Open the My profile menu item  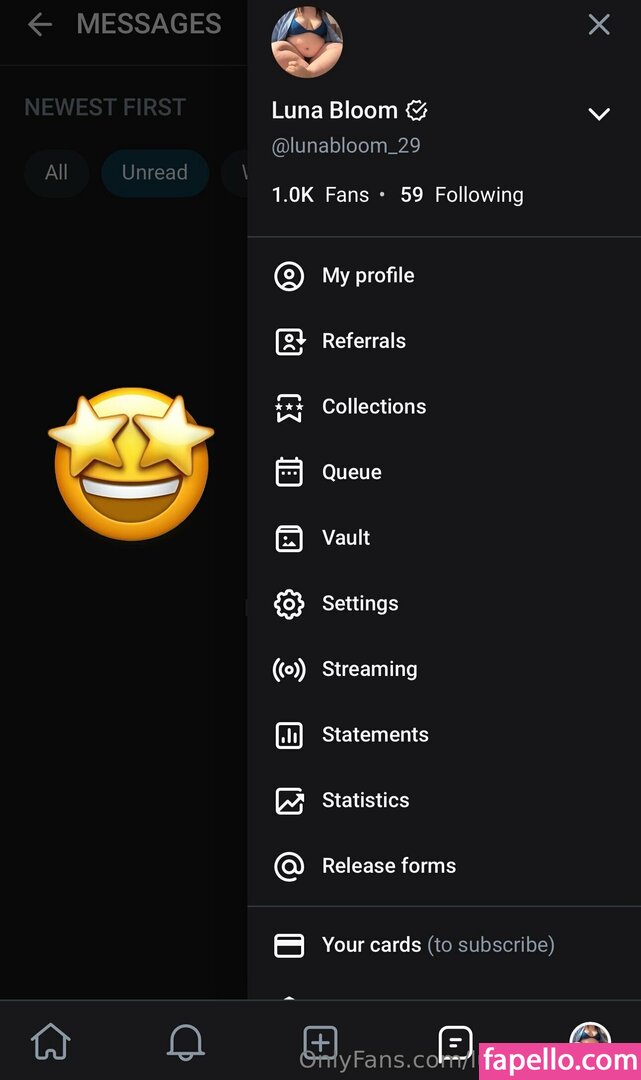click(x=368, y=276)
